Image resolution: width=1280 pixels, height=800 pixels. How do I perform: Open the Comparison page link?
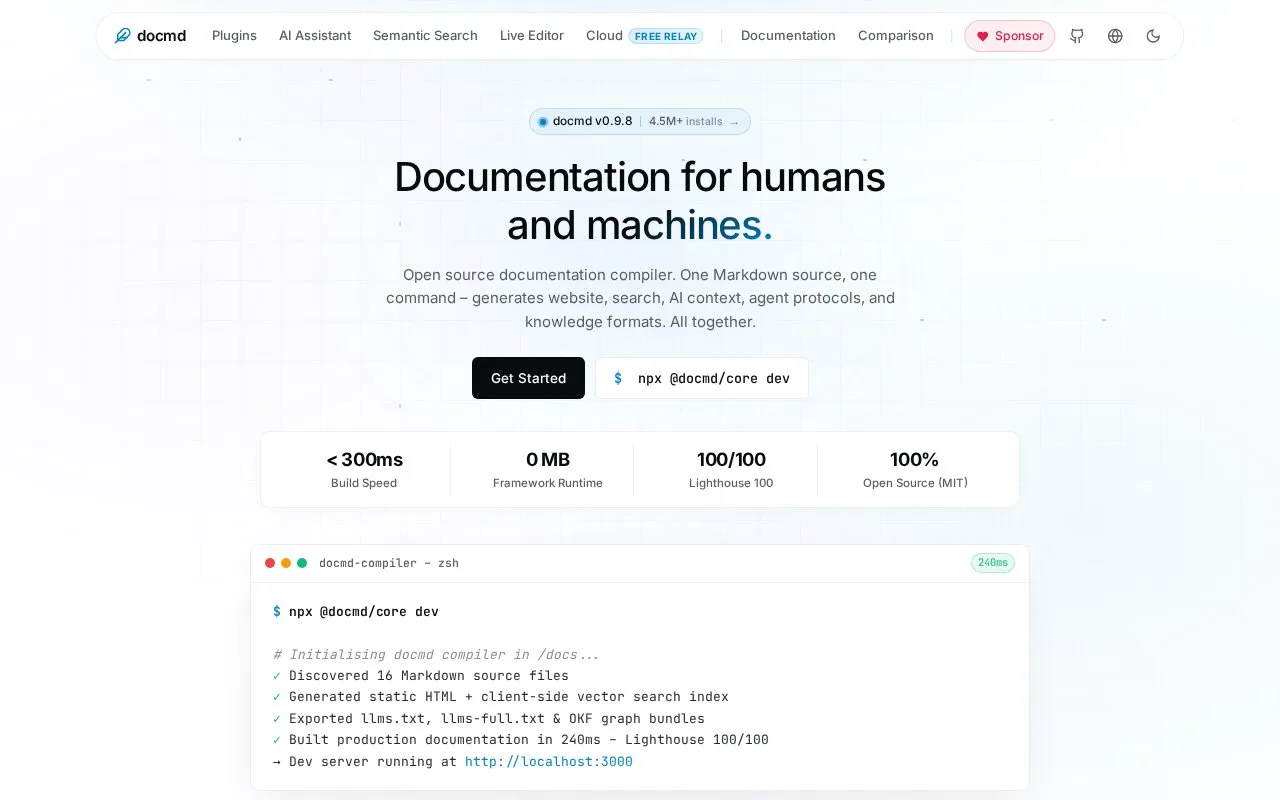click(x=896, y=36)
